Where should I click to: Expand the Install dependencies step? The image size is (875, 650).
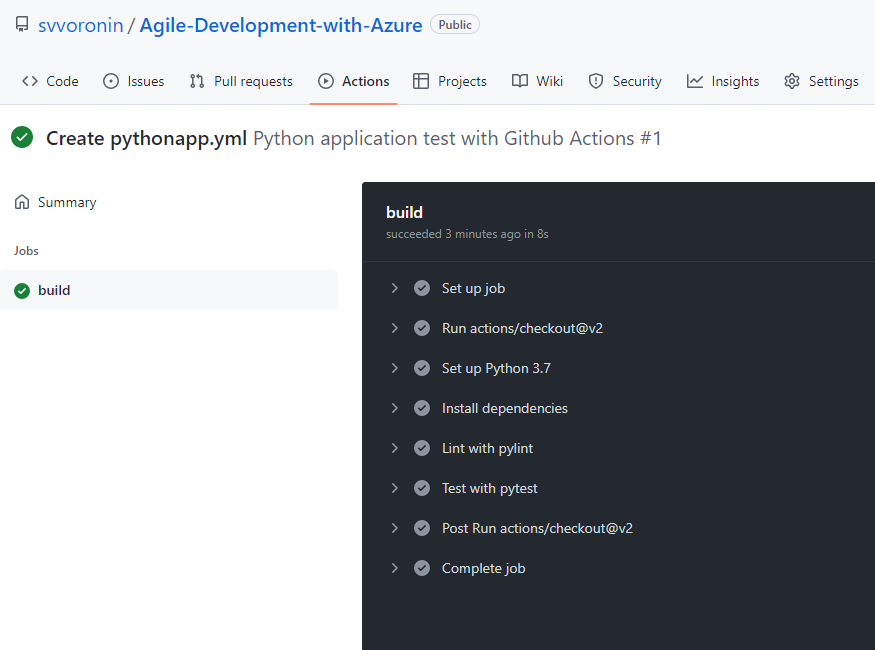click(x=395, y=408)
